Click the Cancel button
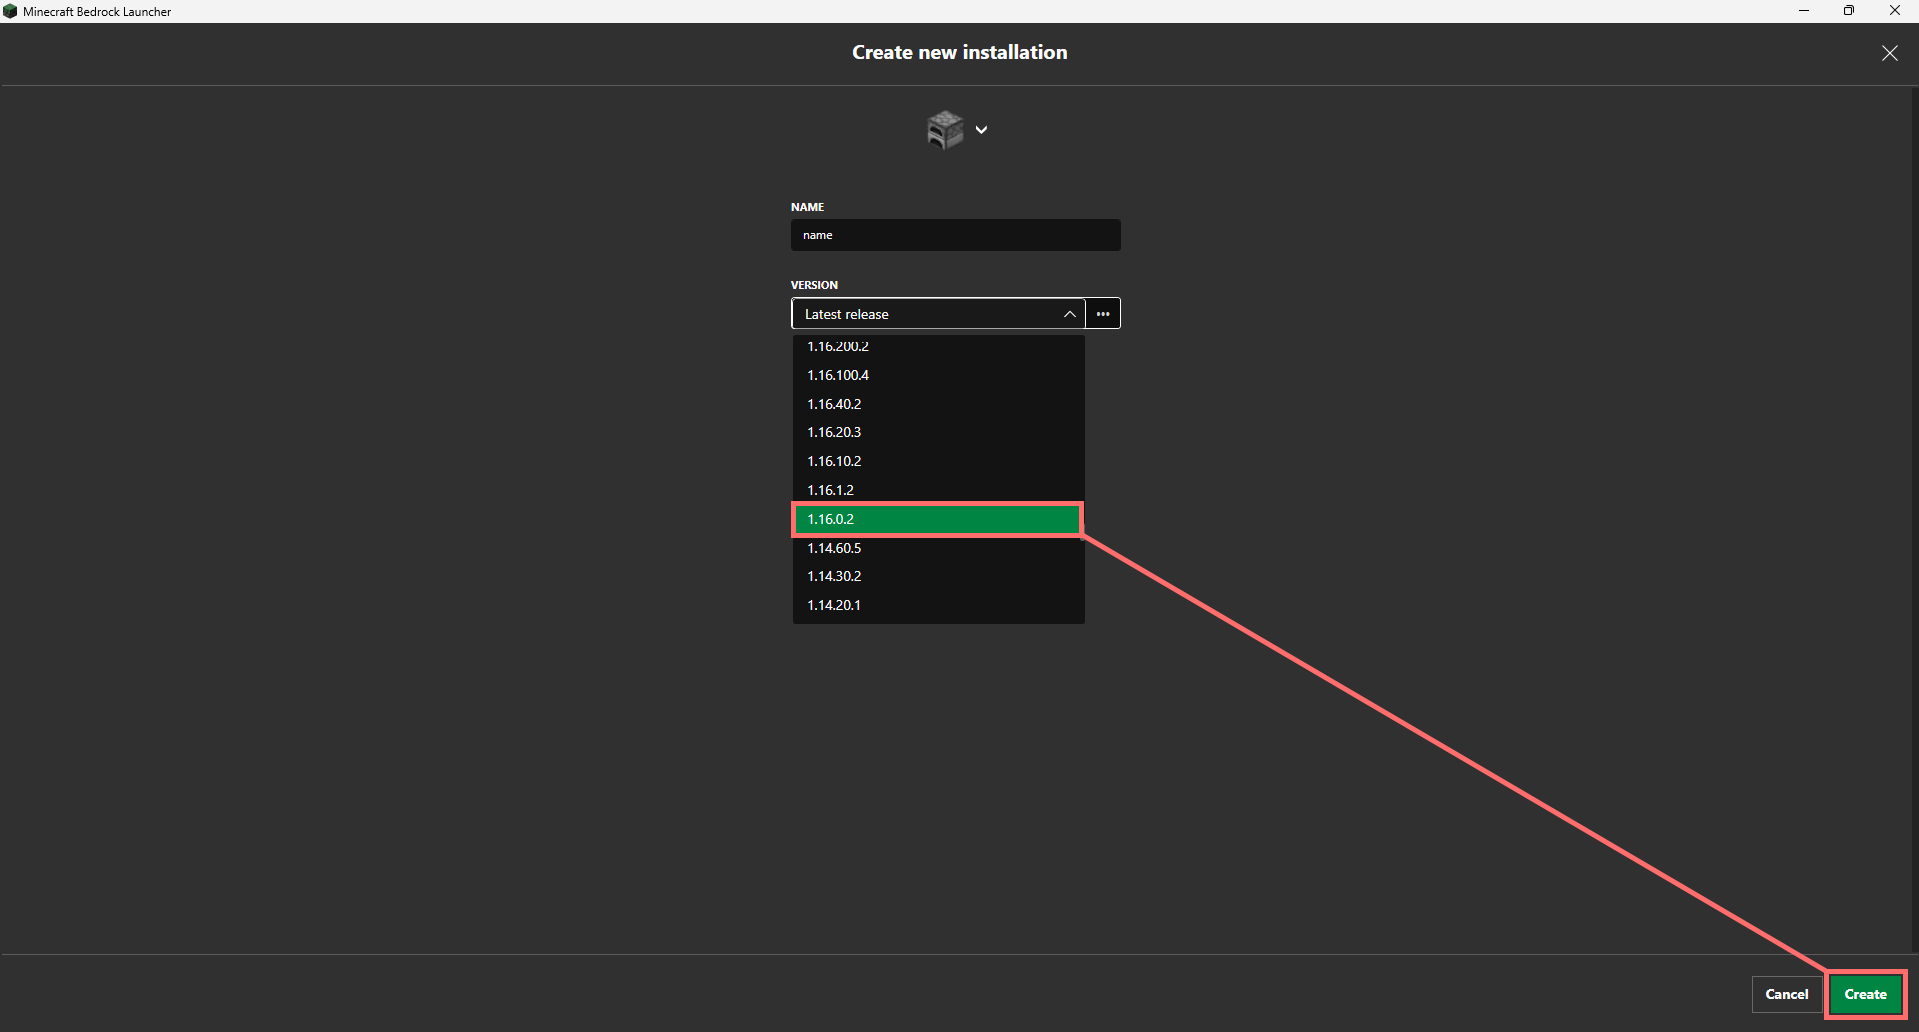 point(1786,994)
